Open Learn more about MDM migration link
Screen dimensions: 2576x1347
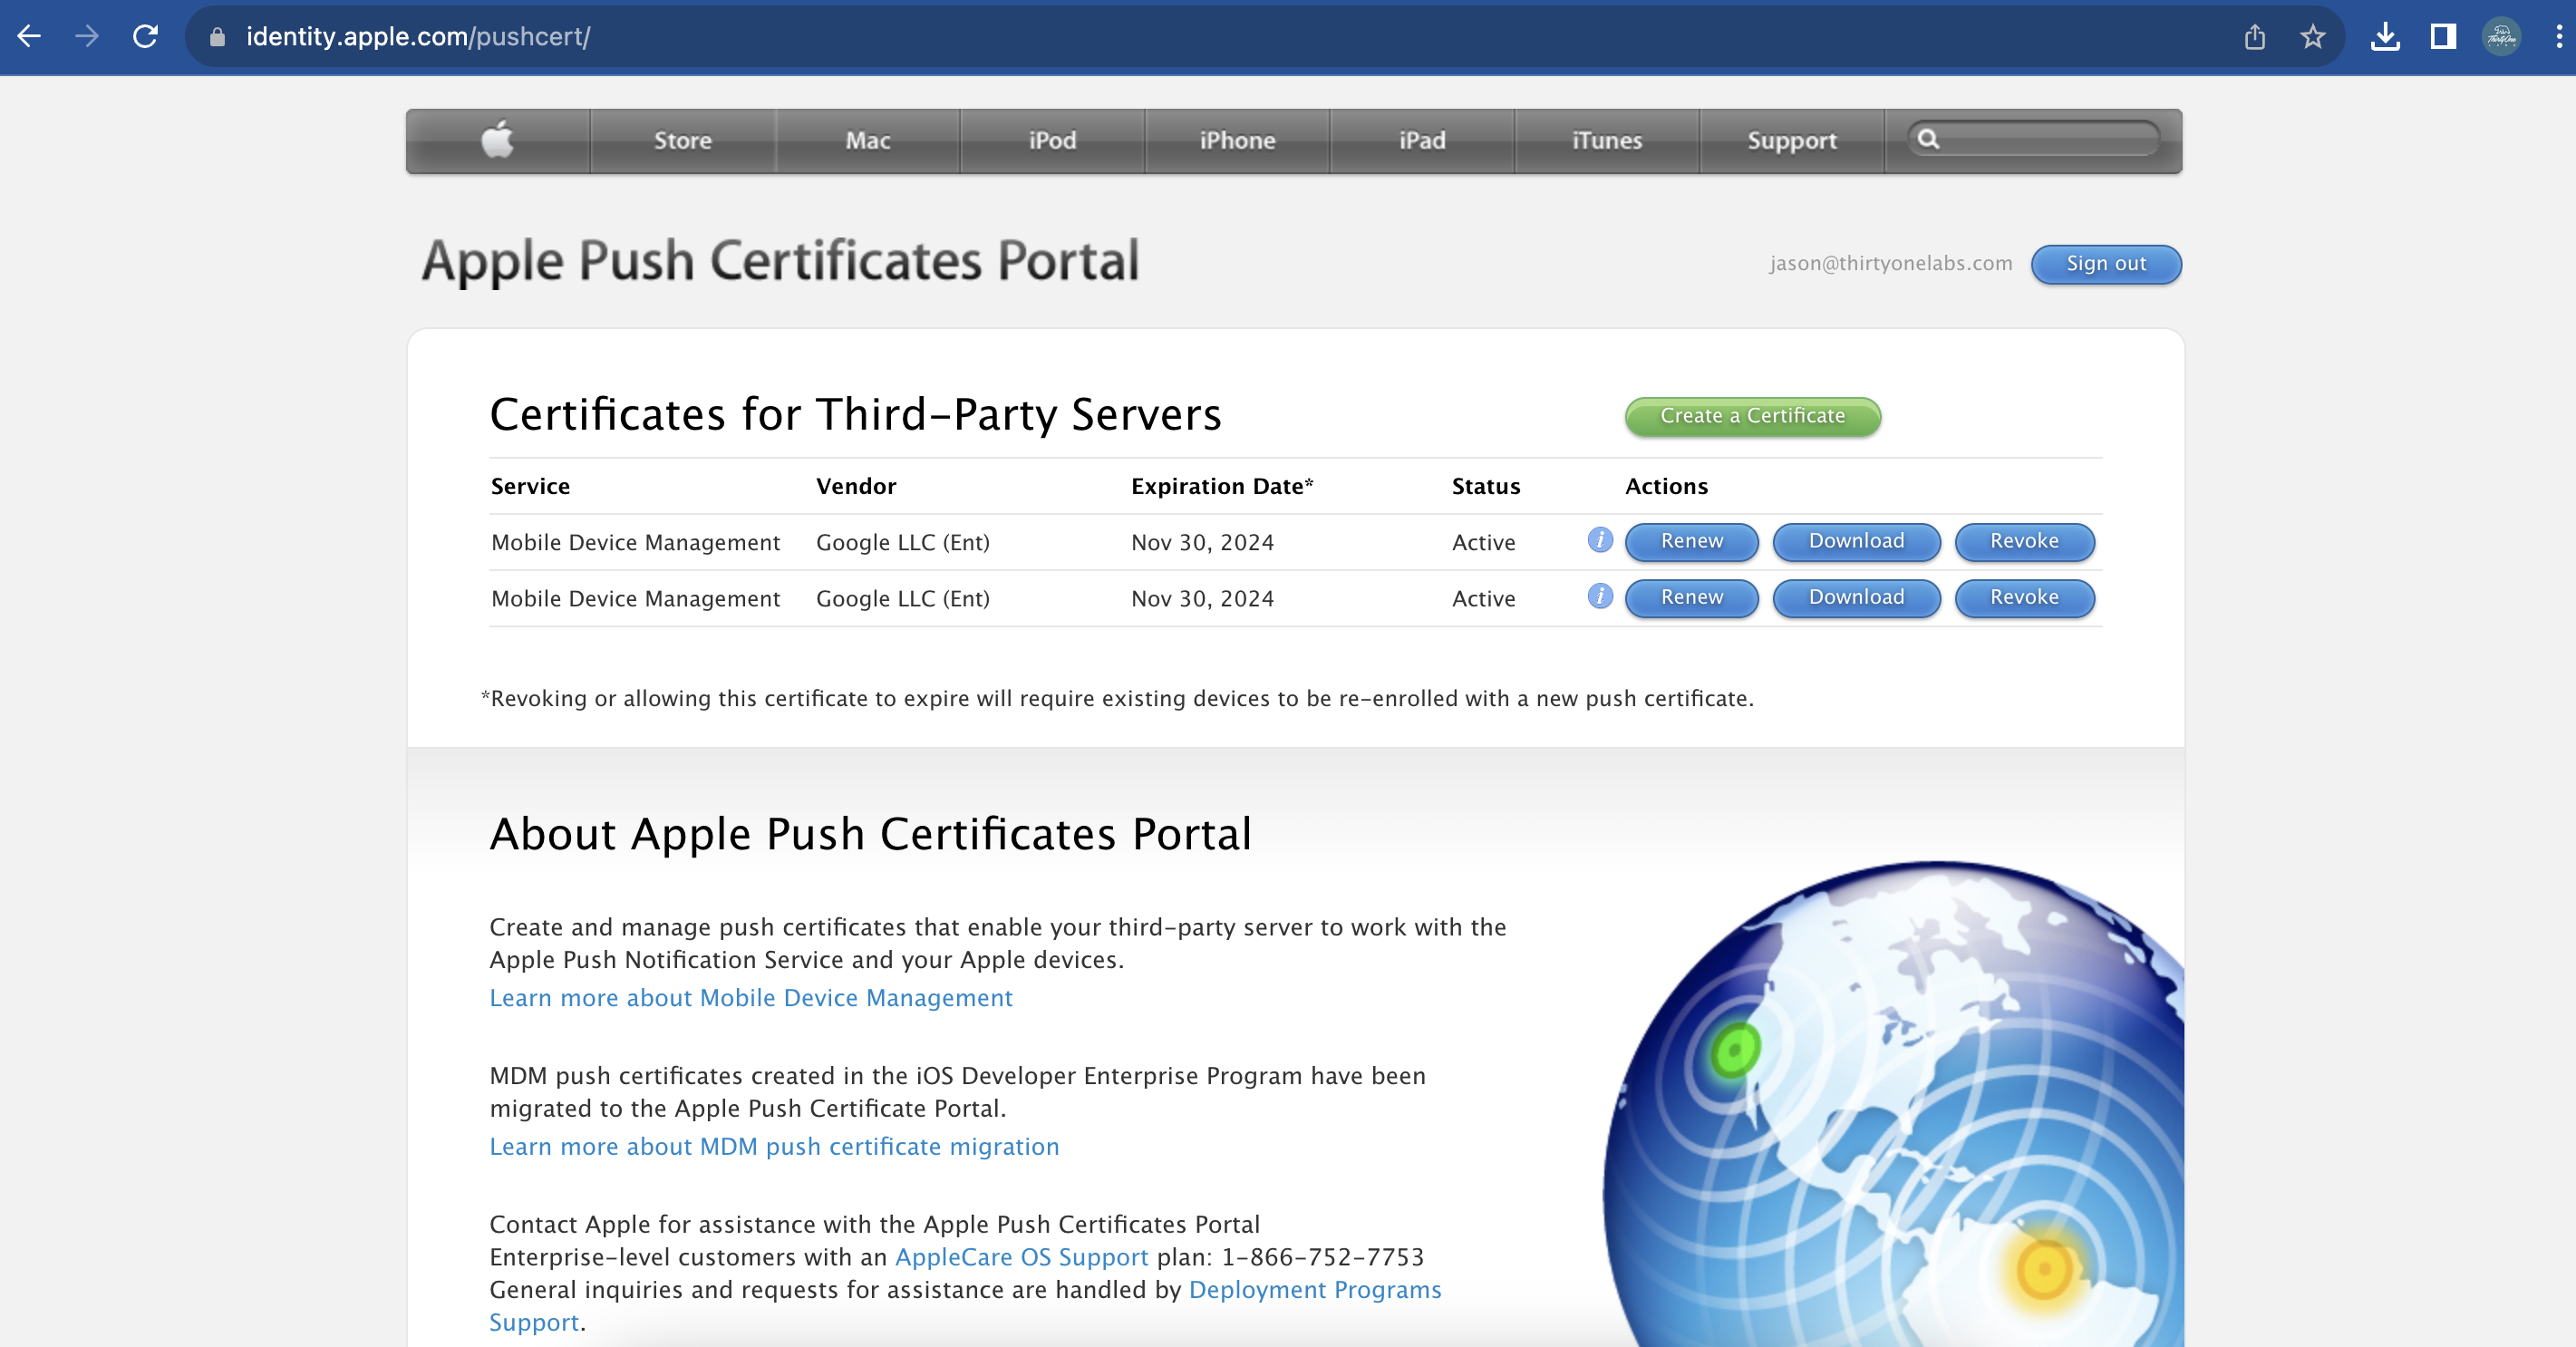click(x=774, y=1146)
